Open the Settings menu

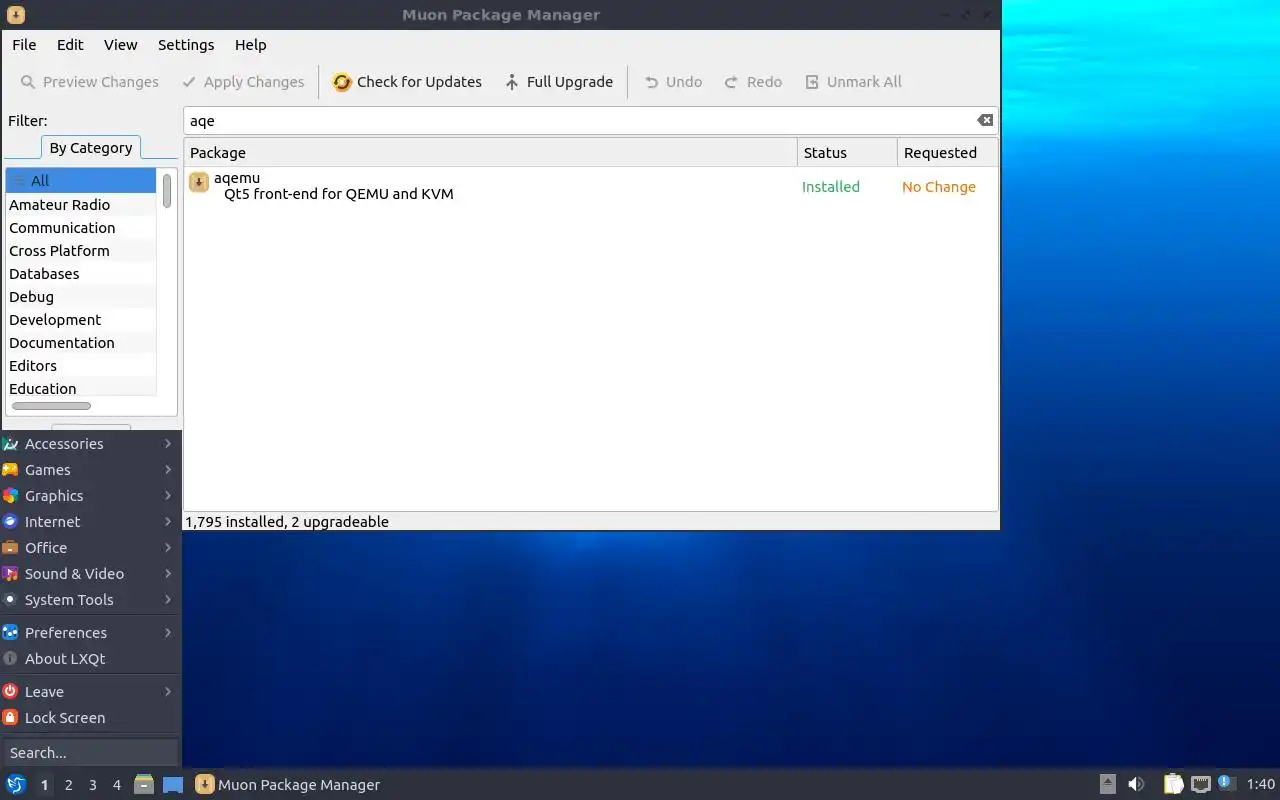pyautogui.click(x=186, y=45)
